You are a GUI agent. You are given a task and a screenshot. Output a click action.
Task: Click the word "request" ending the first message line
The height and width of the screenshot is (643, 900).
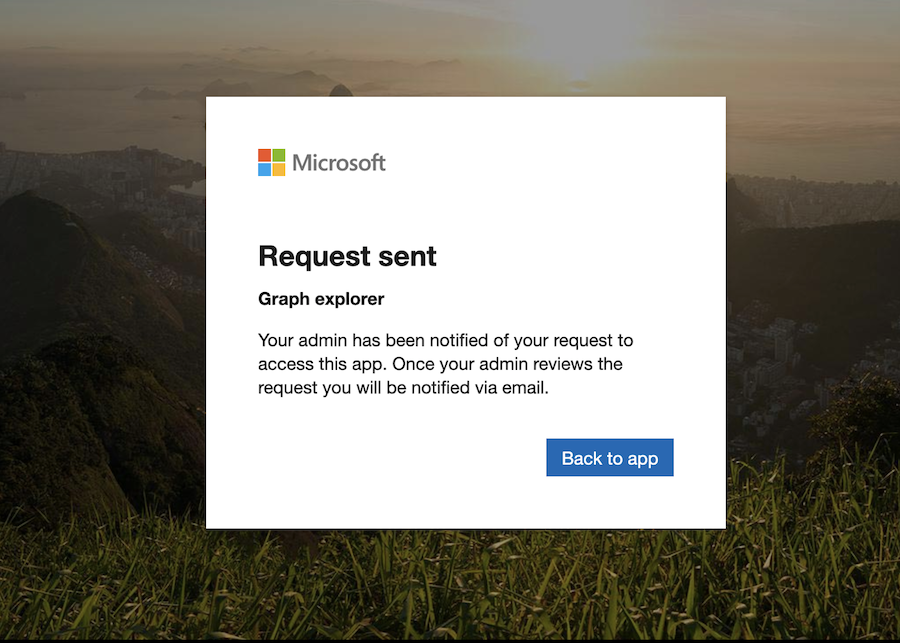[x=583, y=341]
